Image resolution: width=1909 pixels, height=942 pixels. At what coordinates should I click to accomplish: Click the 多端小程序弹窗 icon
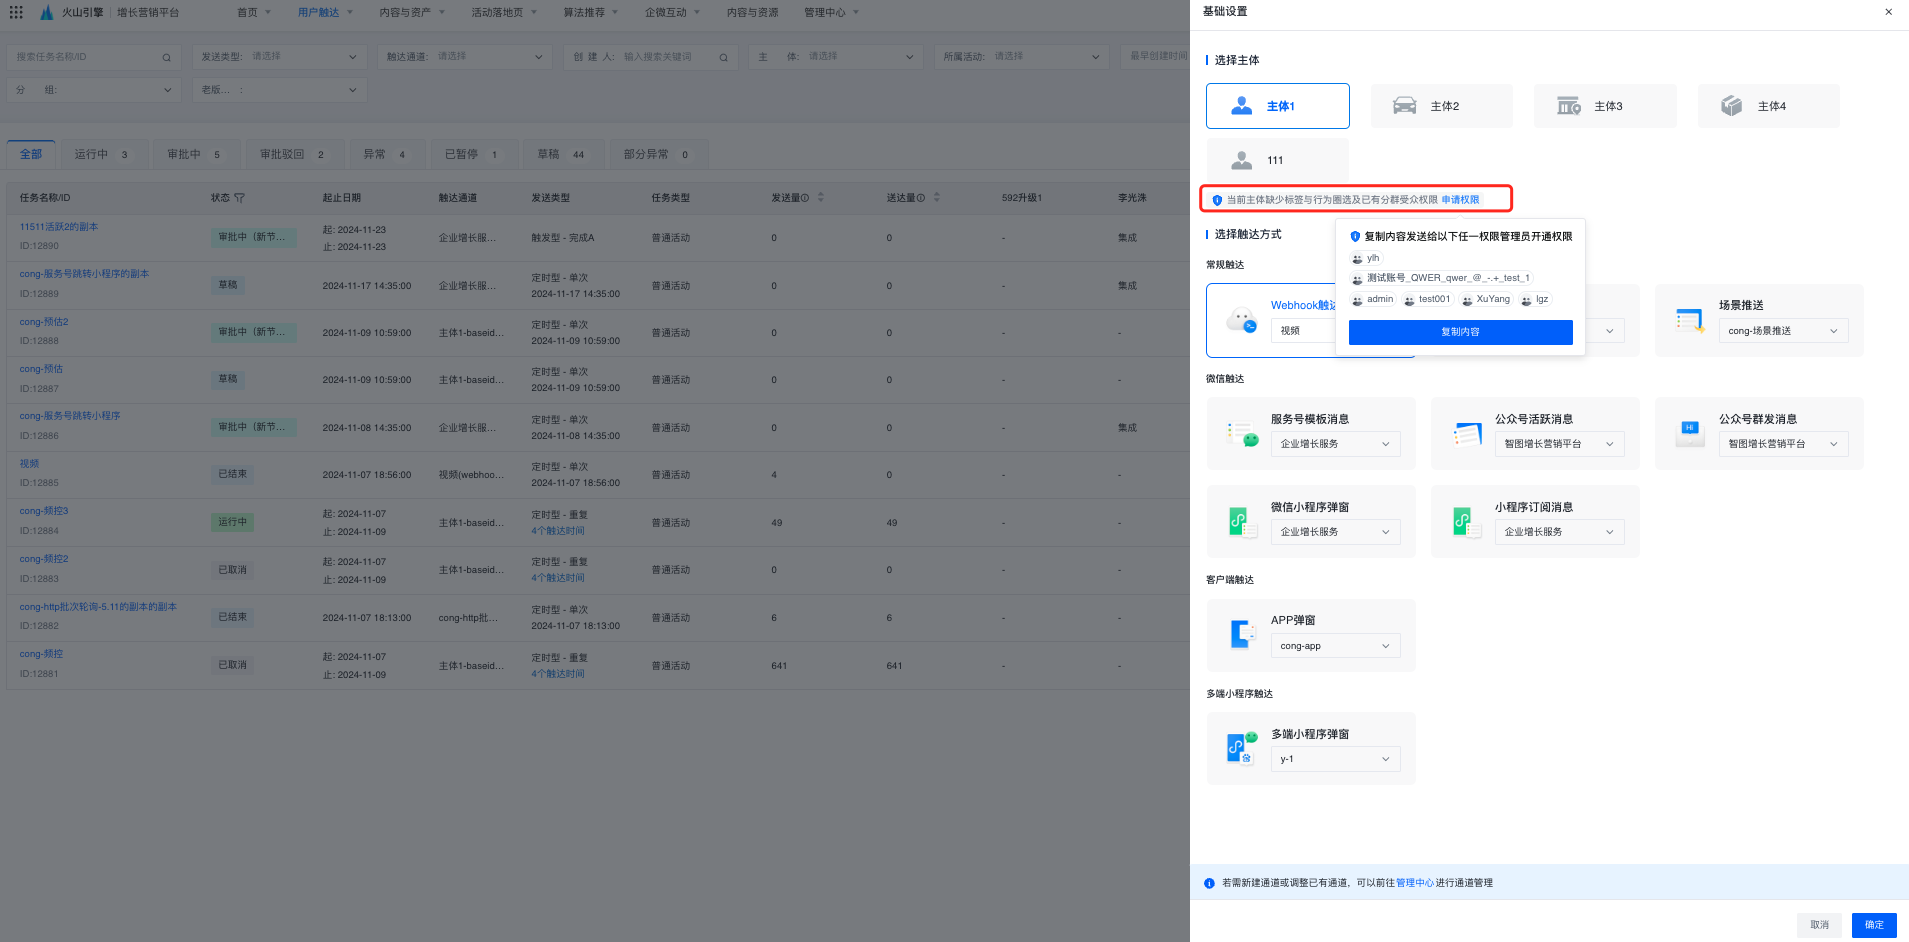(1242, 748)
